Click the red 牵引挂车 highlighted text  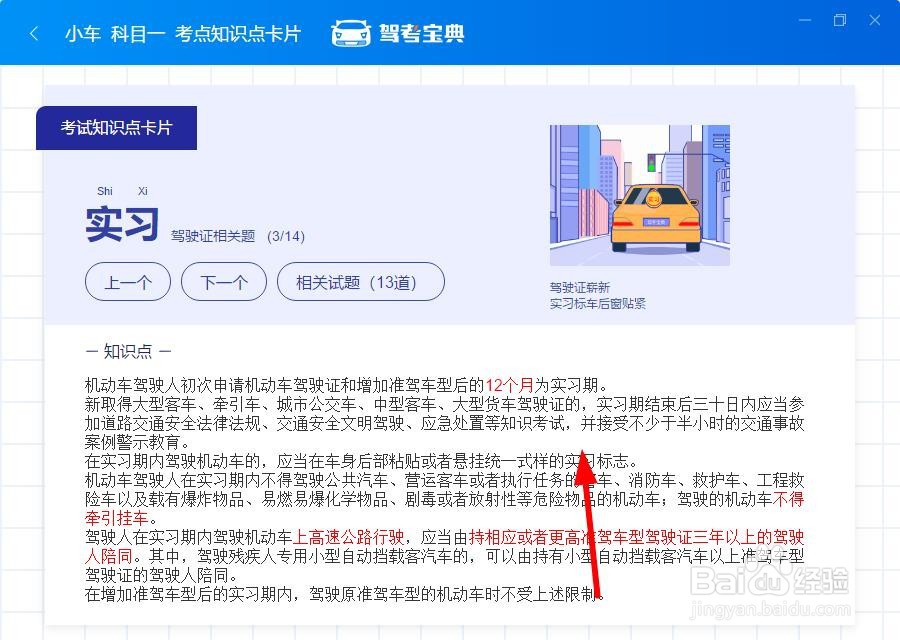coord(117,518)
